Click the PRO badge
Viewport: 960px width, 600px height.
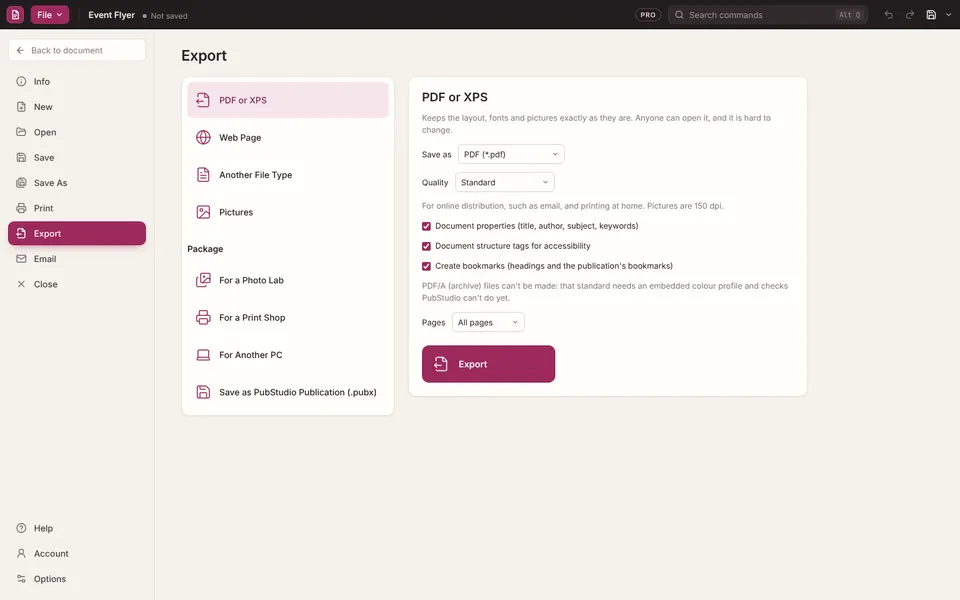pyautogui.click(x=648, y=15)
